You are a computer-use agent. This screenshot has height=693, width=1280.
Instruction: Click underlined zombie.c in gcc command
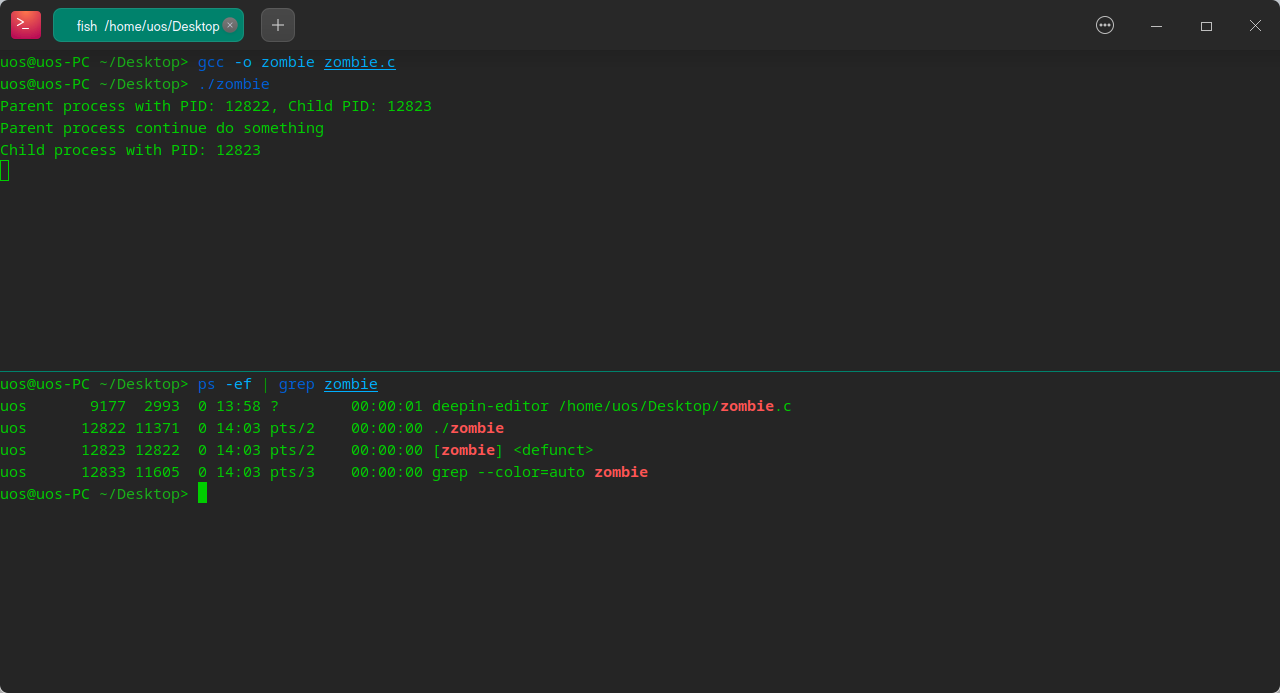click(359, 62)
